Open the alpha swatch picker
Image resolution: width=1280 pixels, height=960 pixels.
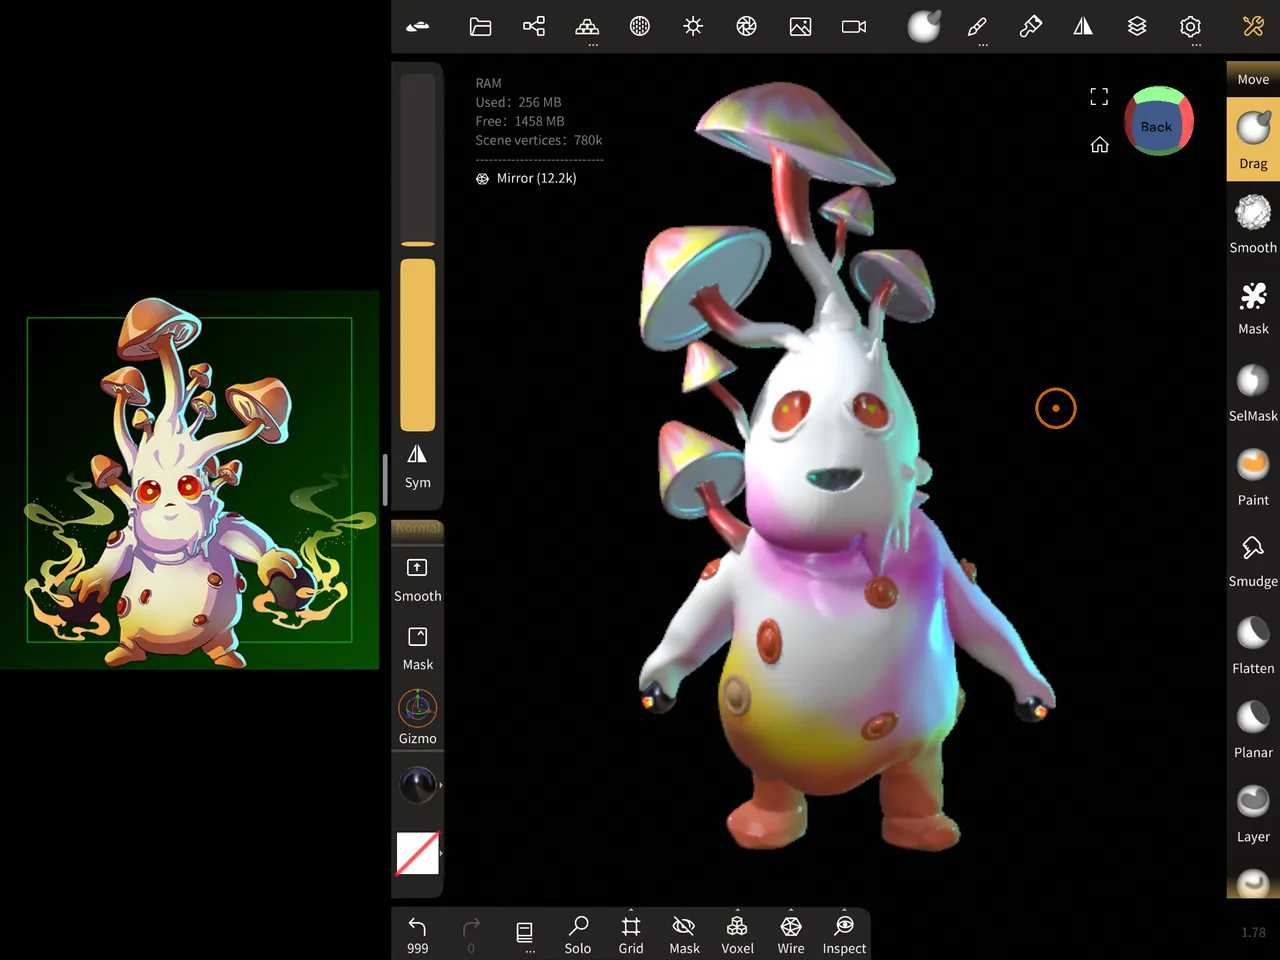(x=418, y=853)
